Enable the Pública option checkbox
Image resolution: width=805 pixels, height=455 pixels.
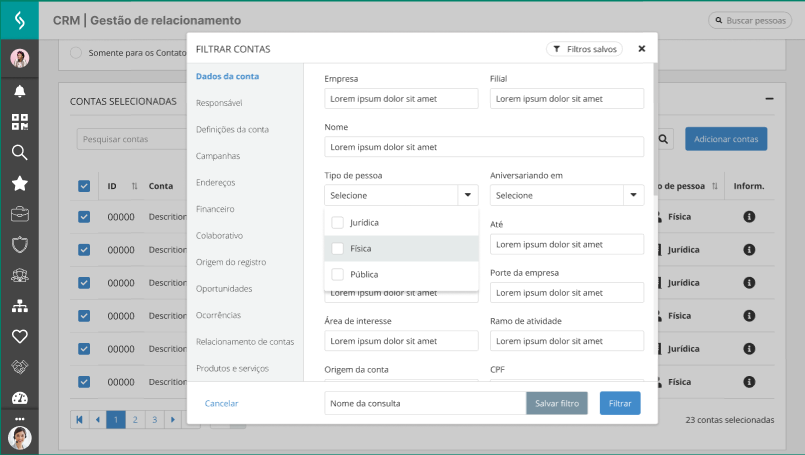[338, 274]
